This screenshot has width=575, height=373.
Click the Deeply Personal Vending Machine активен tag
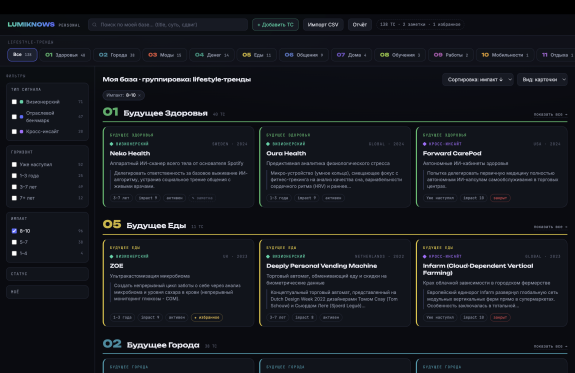[331, 317]
